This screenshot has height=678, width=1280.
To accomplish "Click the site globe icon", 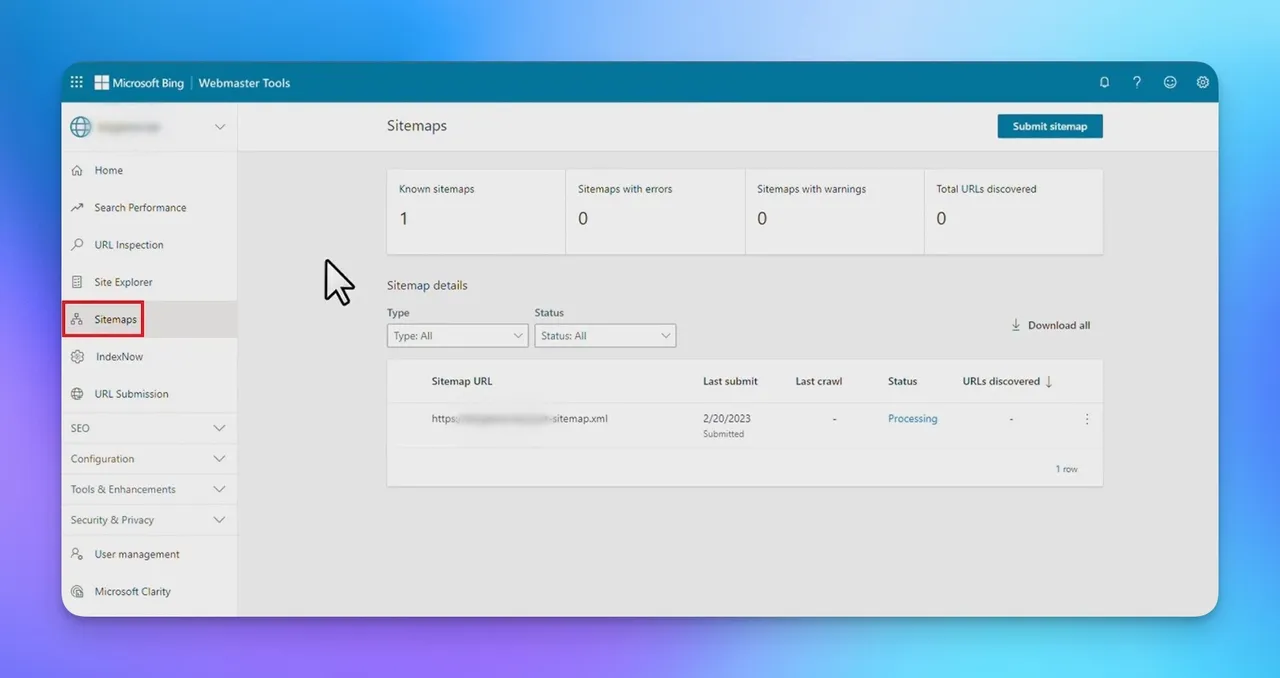I will click(80, 127).
